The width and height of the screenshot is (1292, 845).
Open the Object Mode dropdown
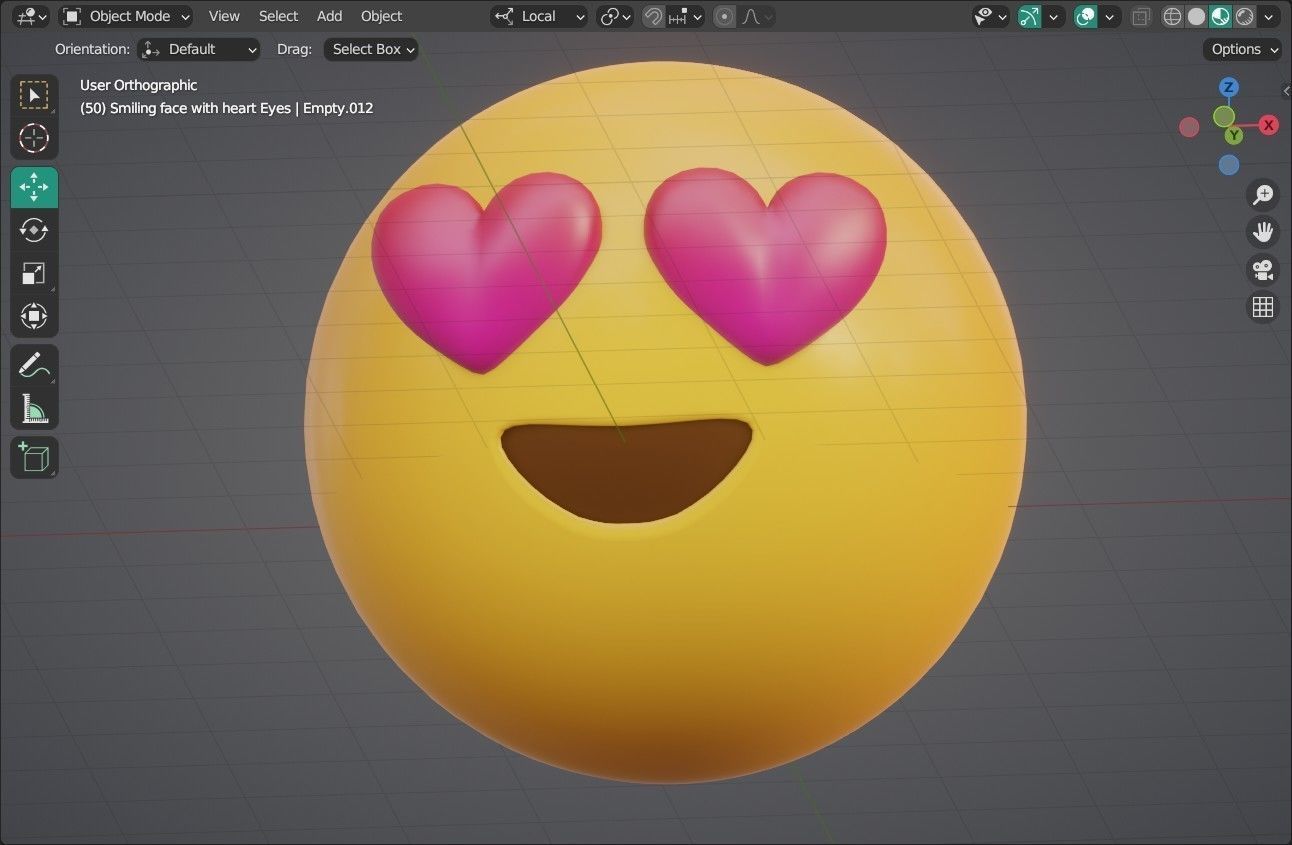(x=126, y=16)
